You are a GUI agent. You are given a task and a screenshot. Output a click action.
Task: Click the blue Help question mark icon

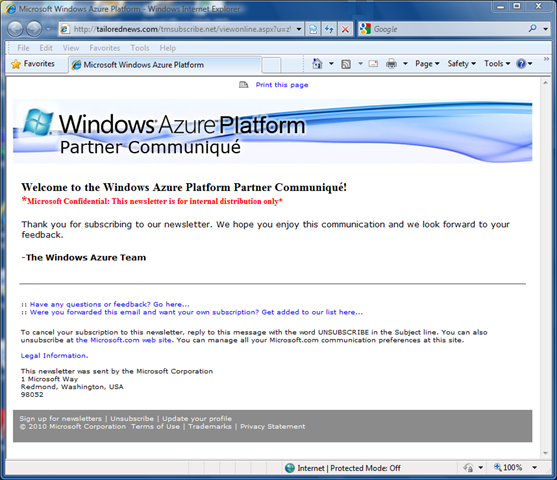tap(521, 64)
